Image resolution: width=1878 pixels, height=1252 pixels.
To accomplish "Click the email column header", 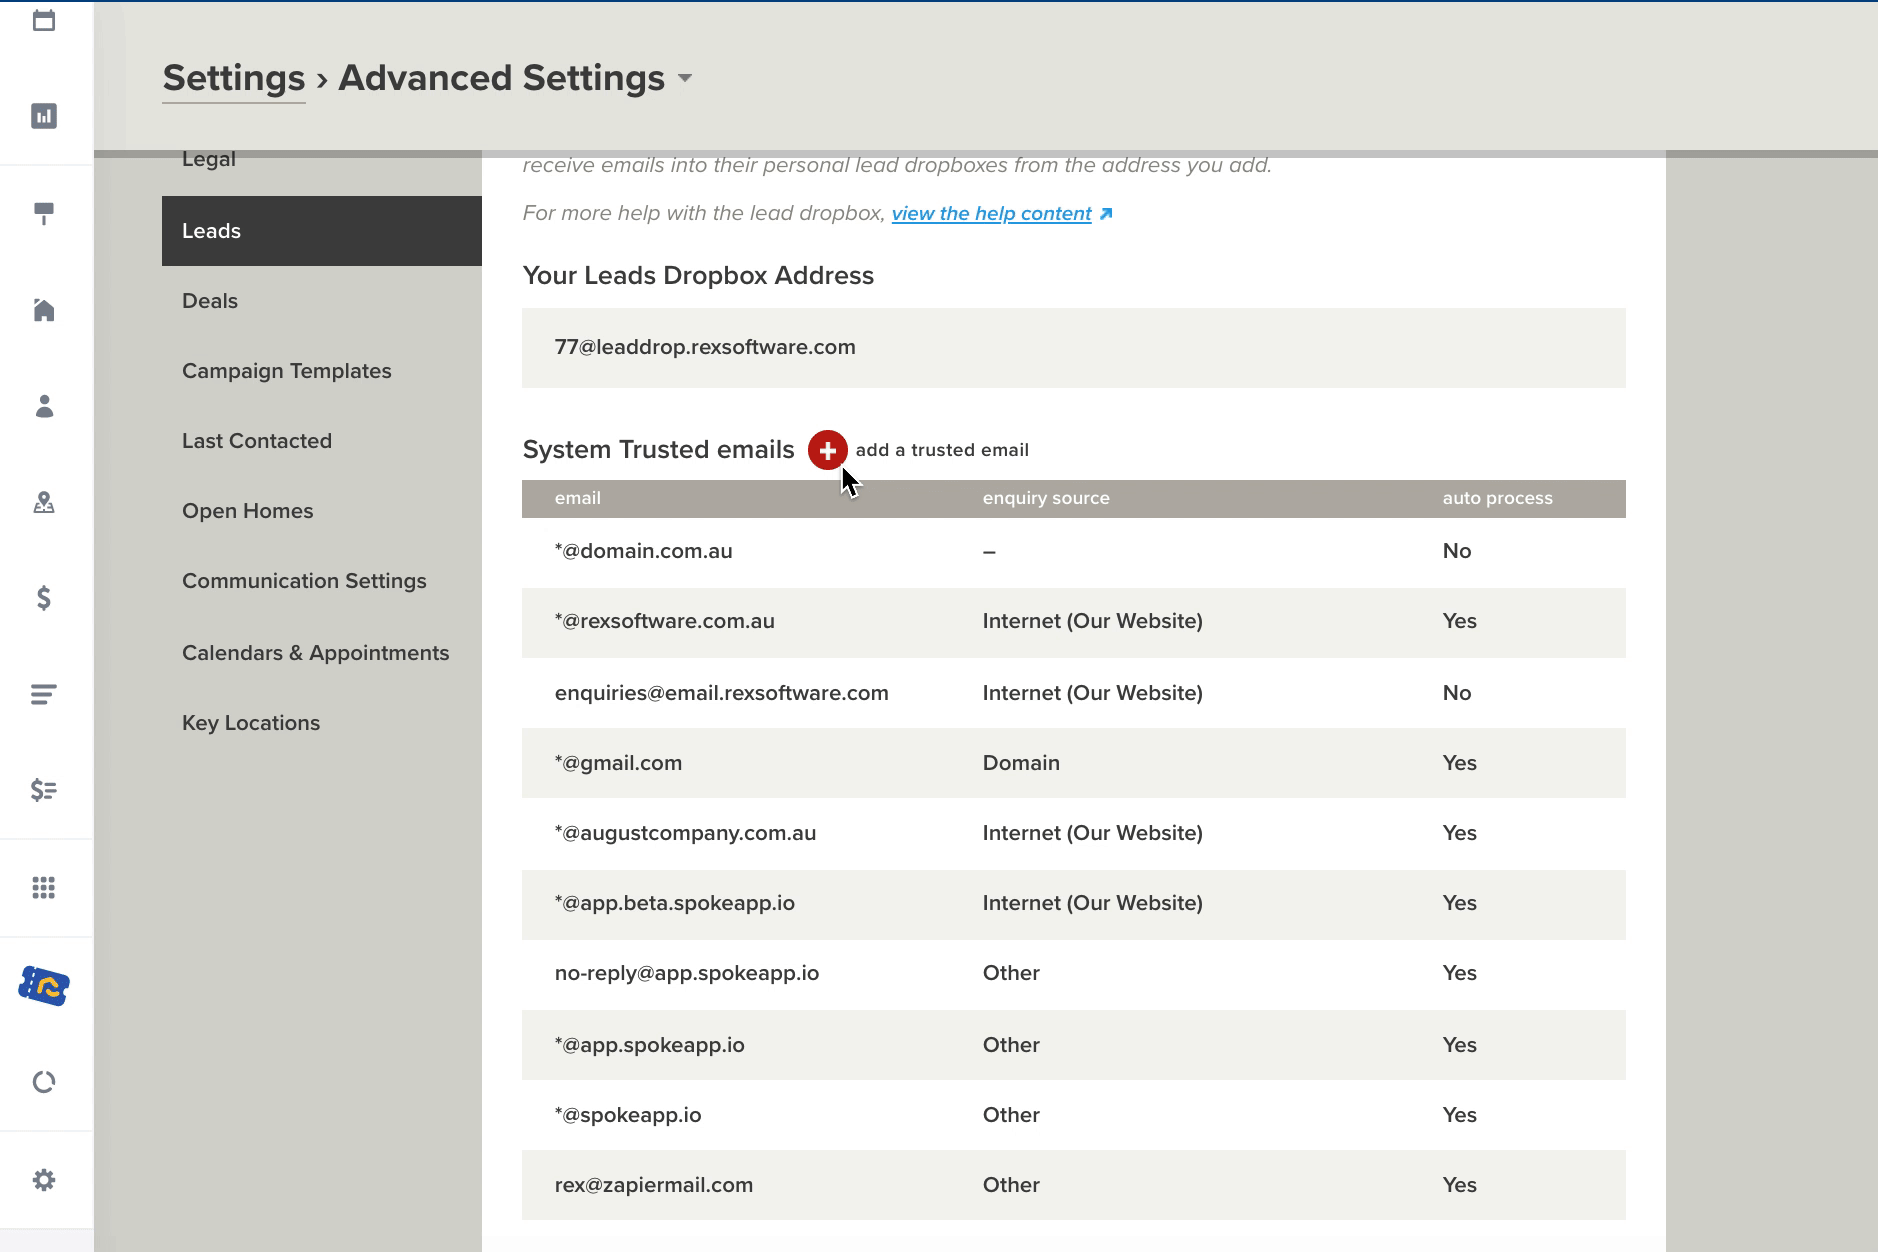I will point(578,498).
